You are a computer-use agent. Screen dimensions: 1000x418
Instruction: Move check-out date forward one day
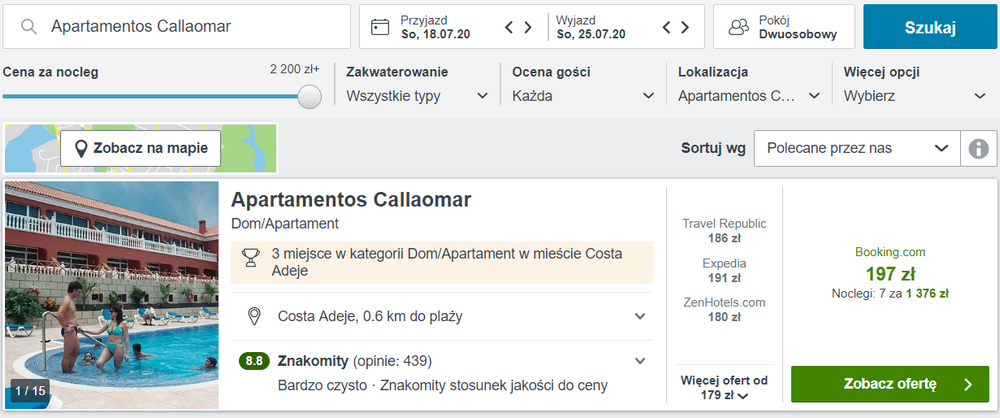click(684, 27)
